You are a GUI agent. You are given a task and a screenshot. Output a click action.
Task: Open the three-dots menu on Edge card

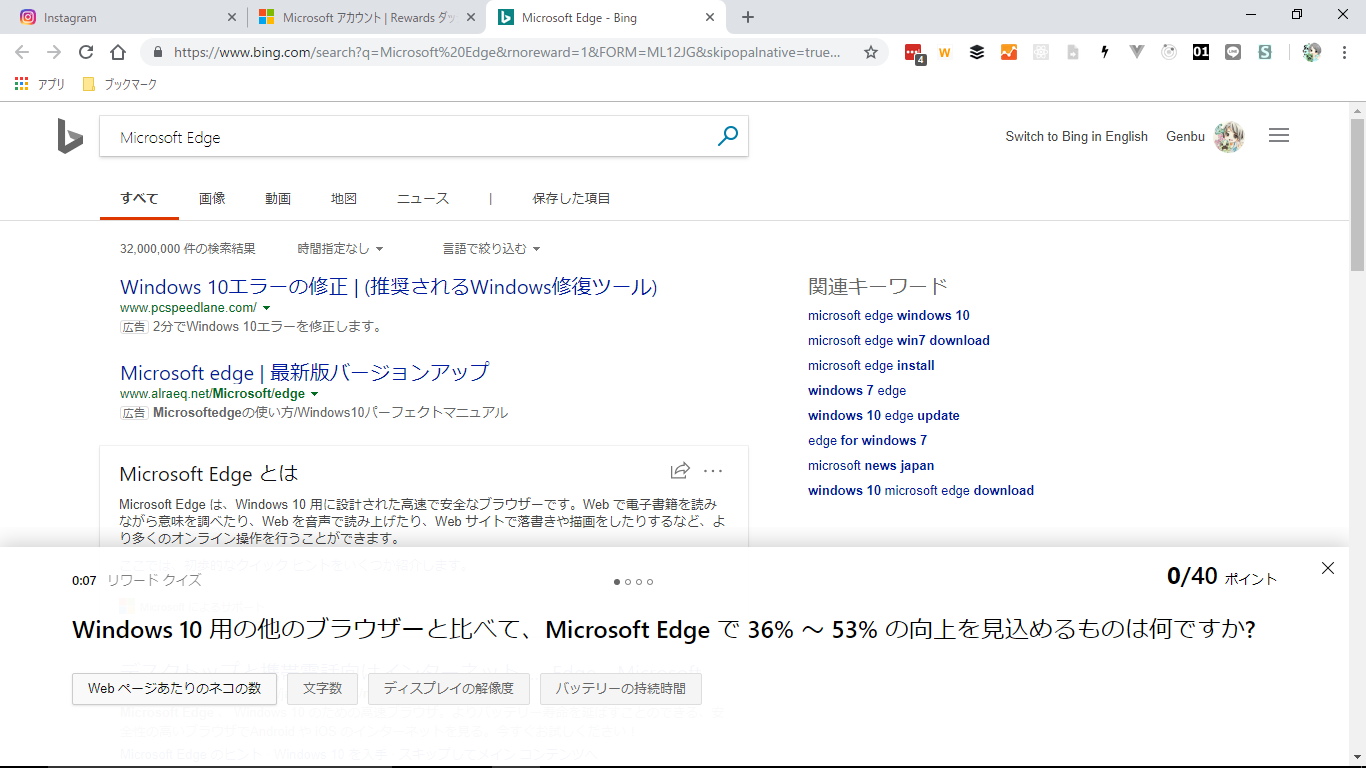(713, 471)
